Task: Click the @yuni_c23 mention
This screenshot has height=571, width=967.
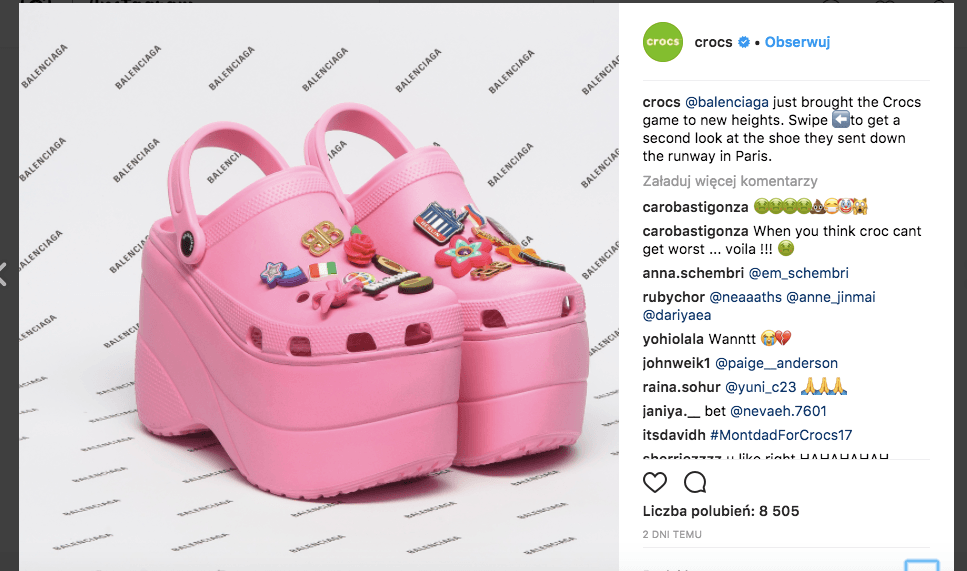Action: tap(760, 387)
